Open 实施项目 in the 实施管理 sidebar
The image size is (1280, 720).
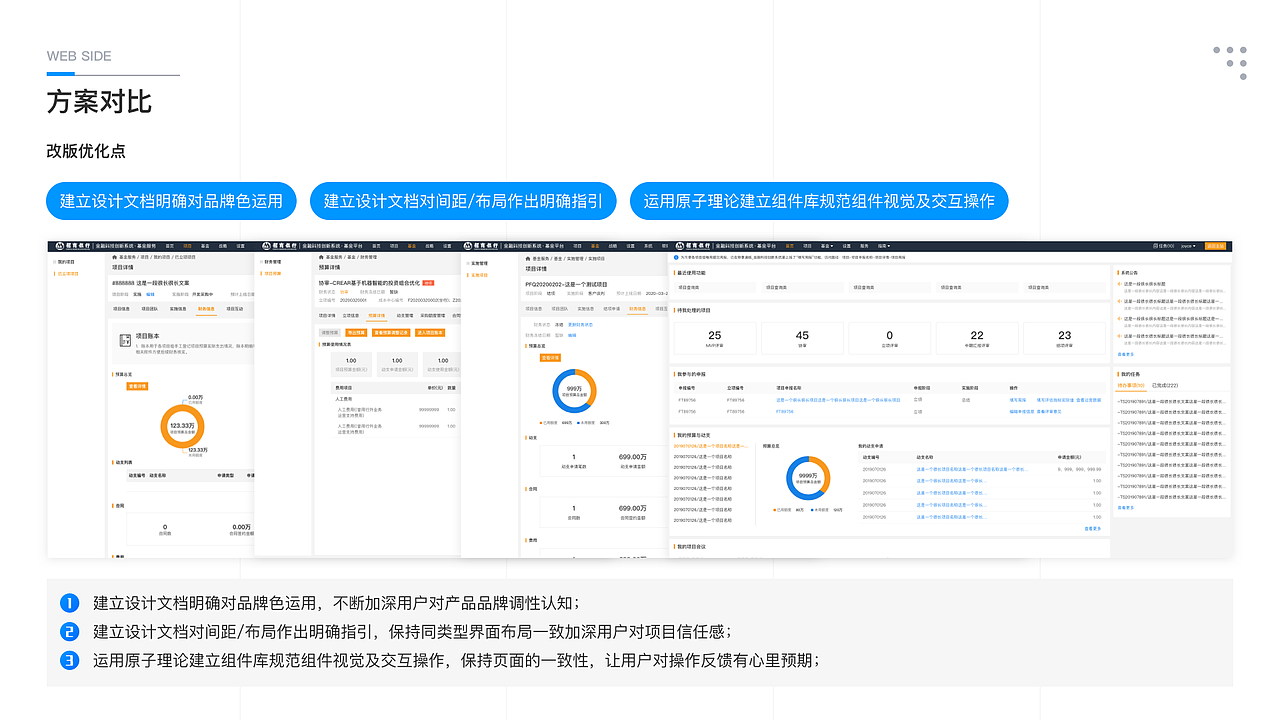(x=479, y=273)
